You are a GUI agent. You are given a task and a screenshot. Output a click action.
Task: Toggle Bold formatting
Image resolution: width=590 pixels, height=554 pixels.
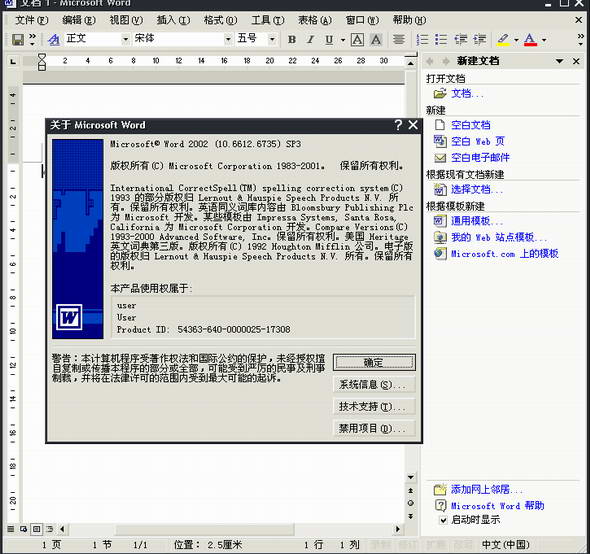(292, 40)
